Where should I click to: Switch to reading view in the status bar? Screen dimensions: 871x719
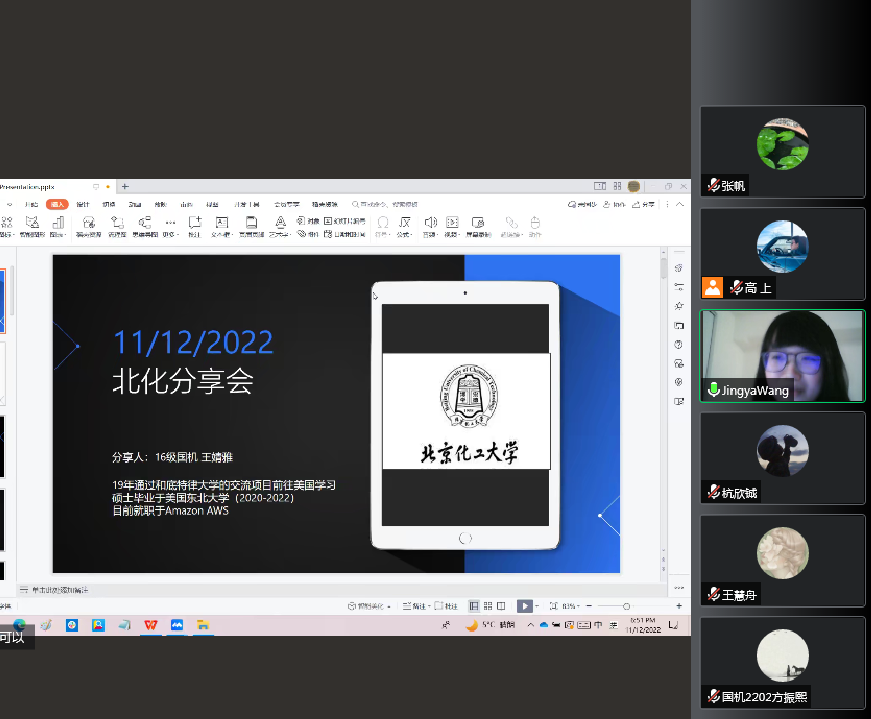point(501,606)
